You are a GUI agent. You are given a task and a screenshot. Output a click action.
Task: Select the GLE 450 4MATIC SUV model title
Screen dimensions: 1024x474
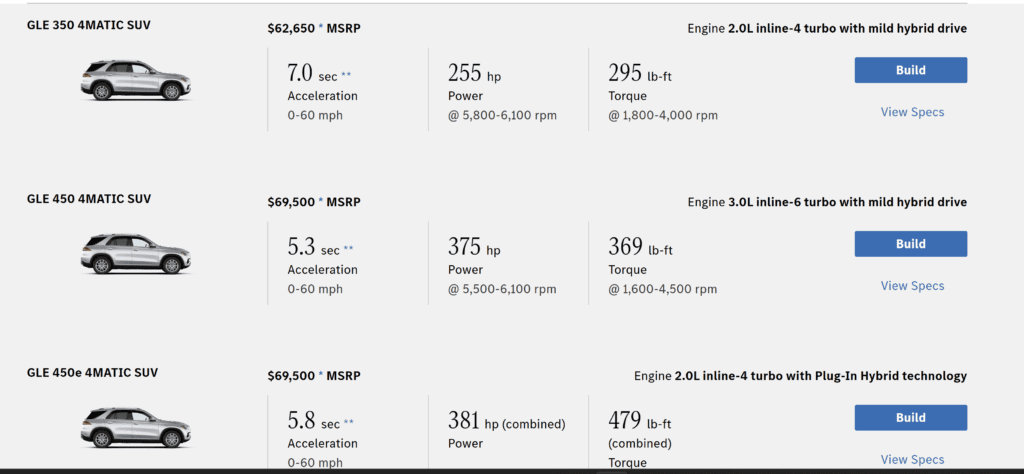pyautogui.click(x=89, y=199)
